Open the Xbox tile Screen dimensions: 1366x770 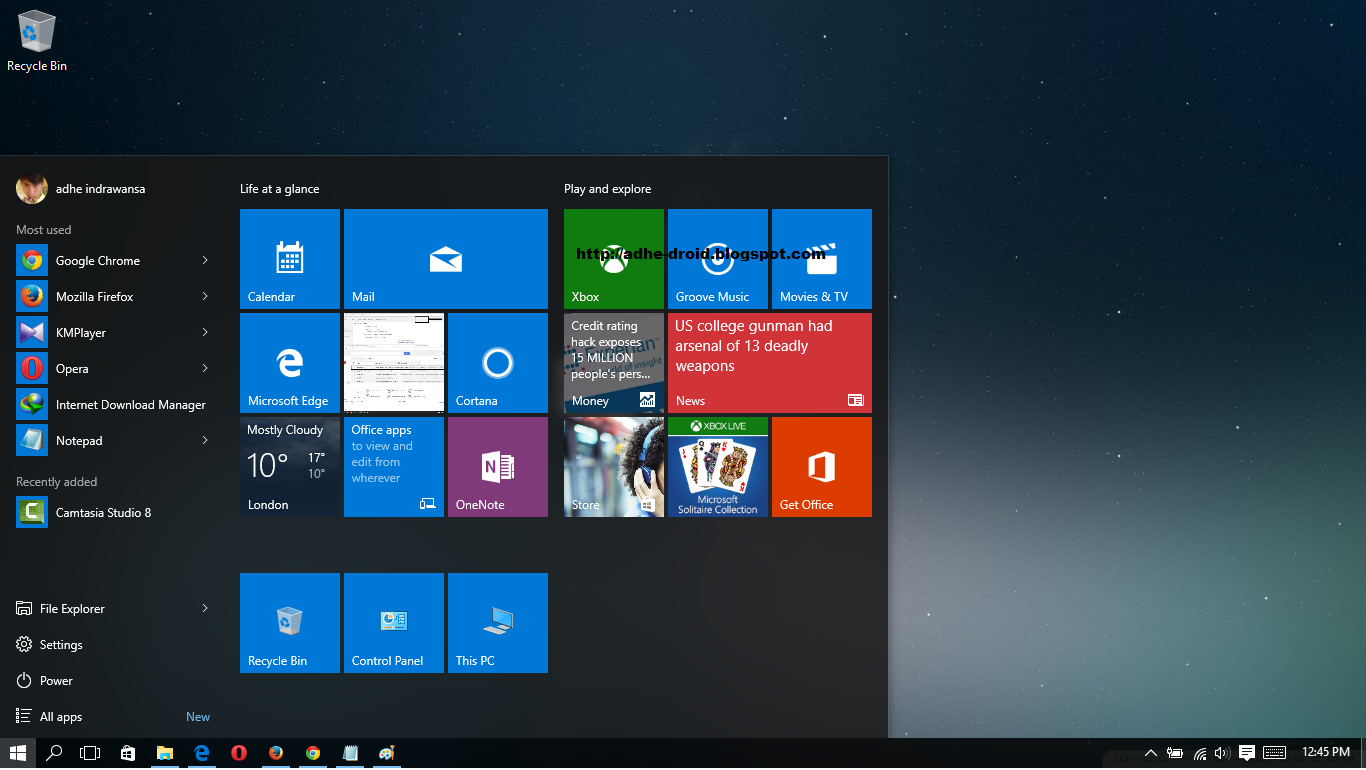pyautogui.click(x=614, y=259)
